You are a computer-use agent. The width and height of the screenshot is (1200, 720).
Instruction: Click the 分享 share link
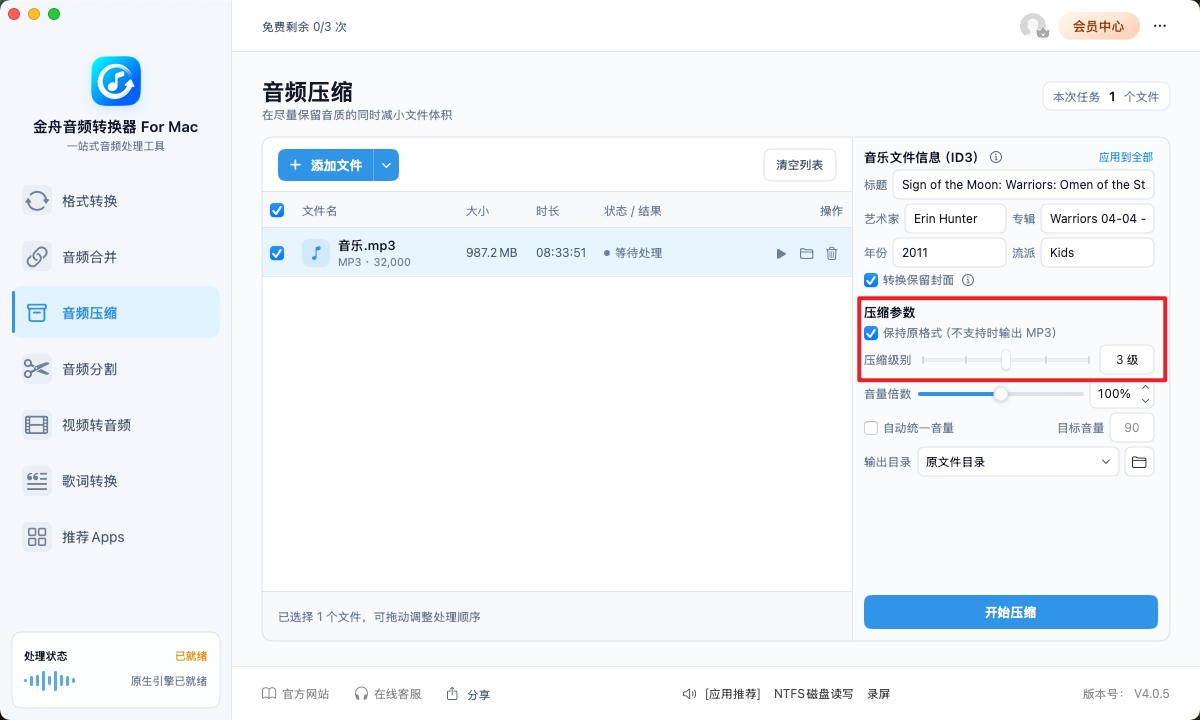tap(468, 694)
